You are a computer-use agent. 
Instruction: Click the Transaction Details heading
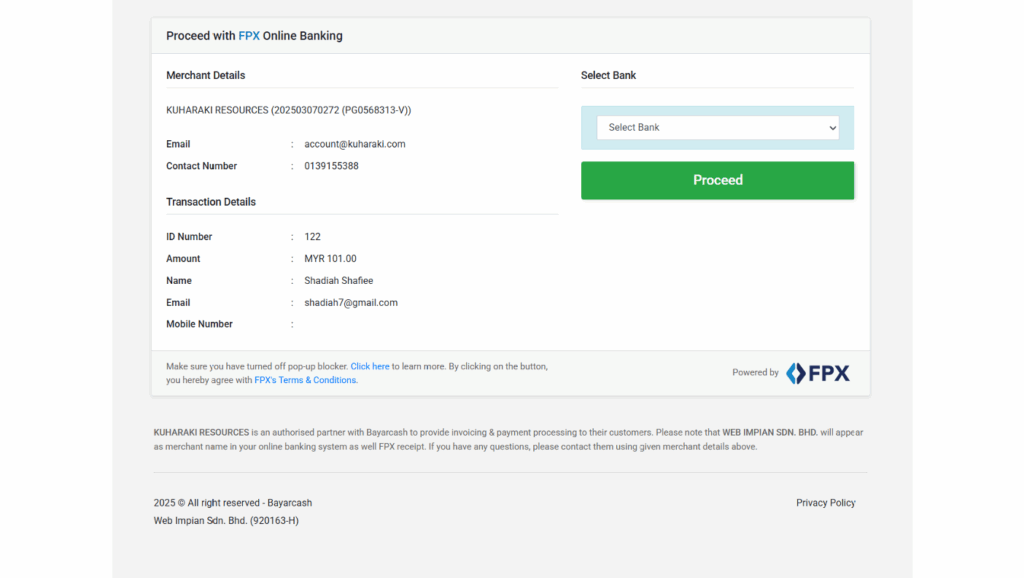pos(211,202)
